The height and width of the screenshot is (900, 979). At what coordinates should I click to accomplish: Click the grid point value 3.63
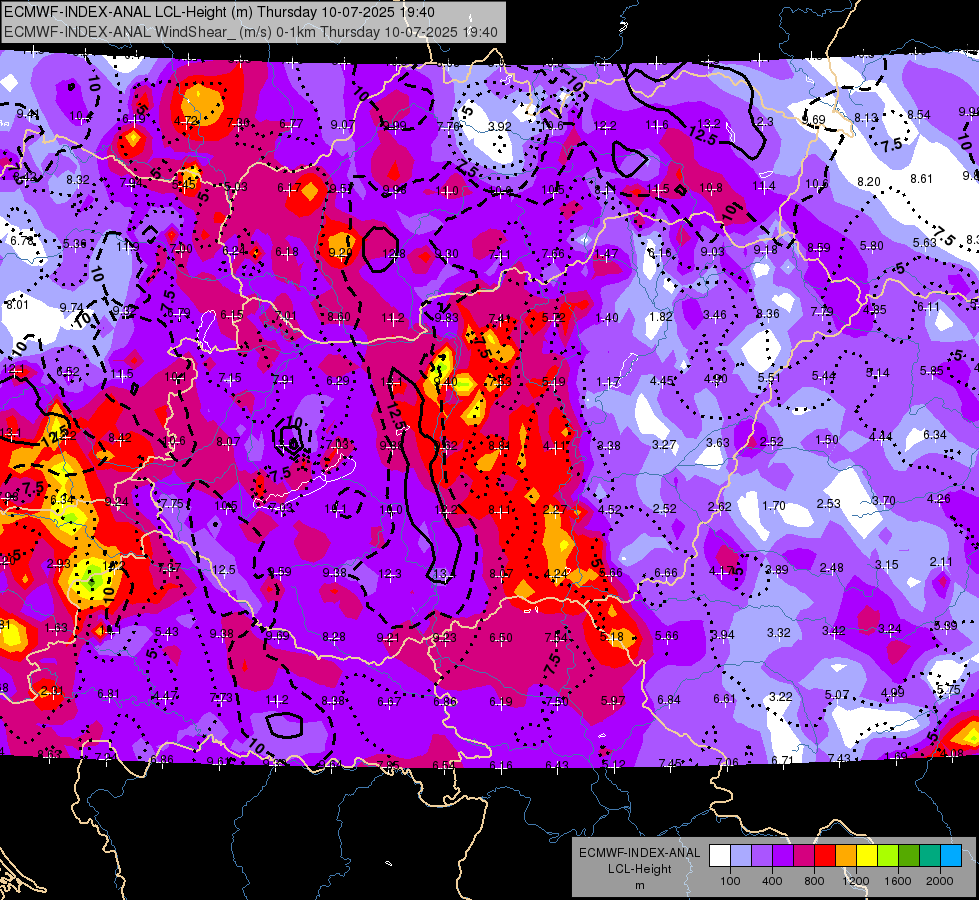tap(717, 442)
